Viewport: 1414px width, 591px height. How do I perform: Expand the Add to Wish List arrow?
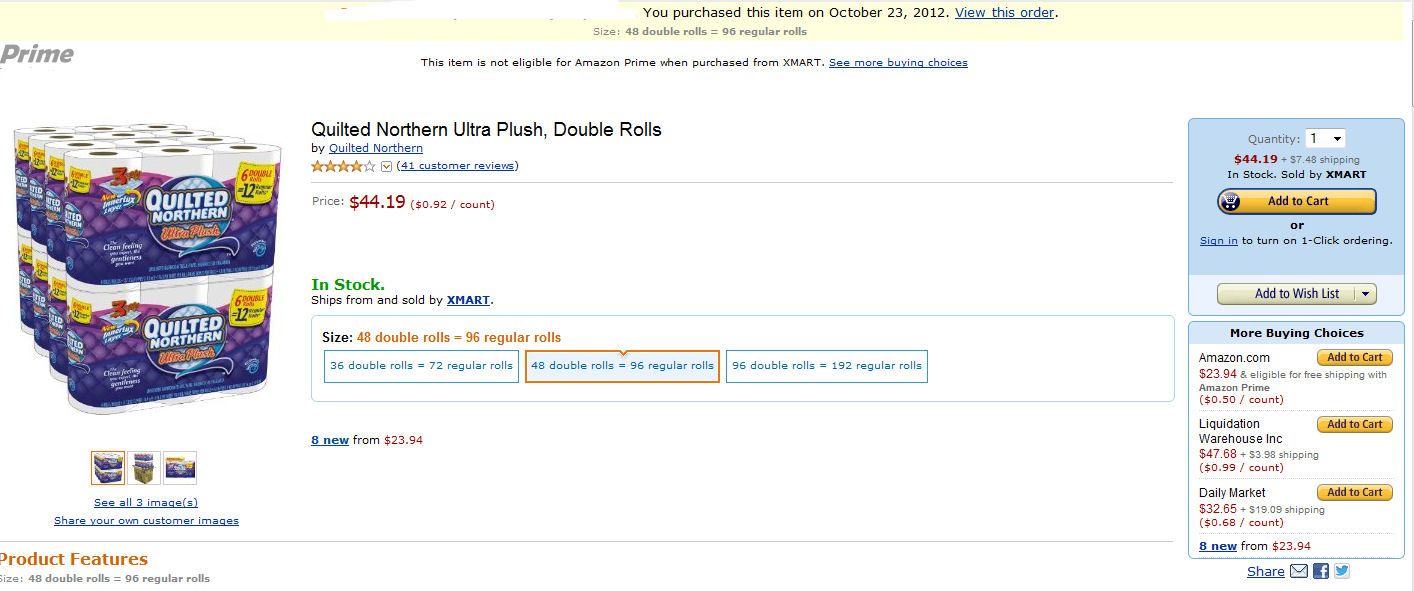[x=1366, y=294]
